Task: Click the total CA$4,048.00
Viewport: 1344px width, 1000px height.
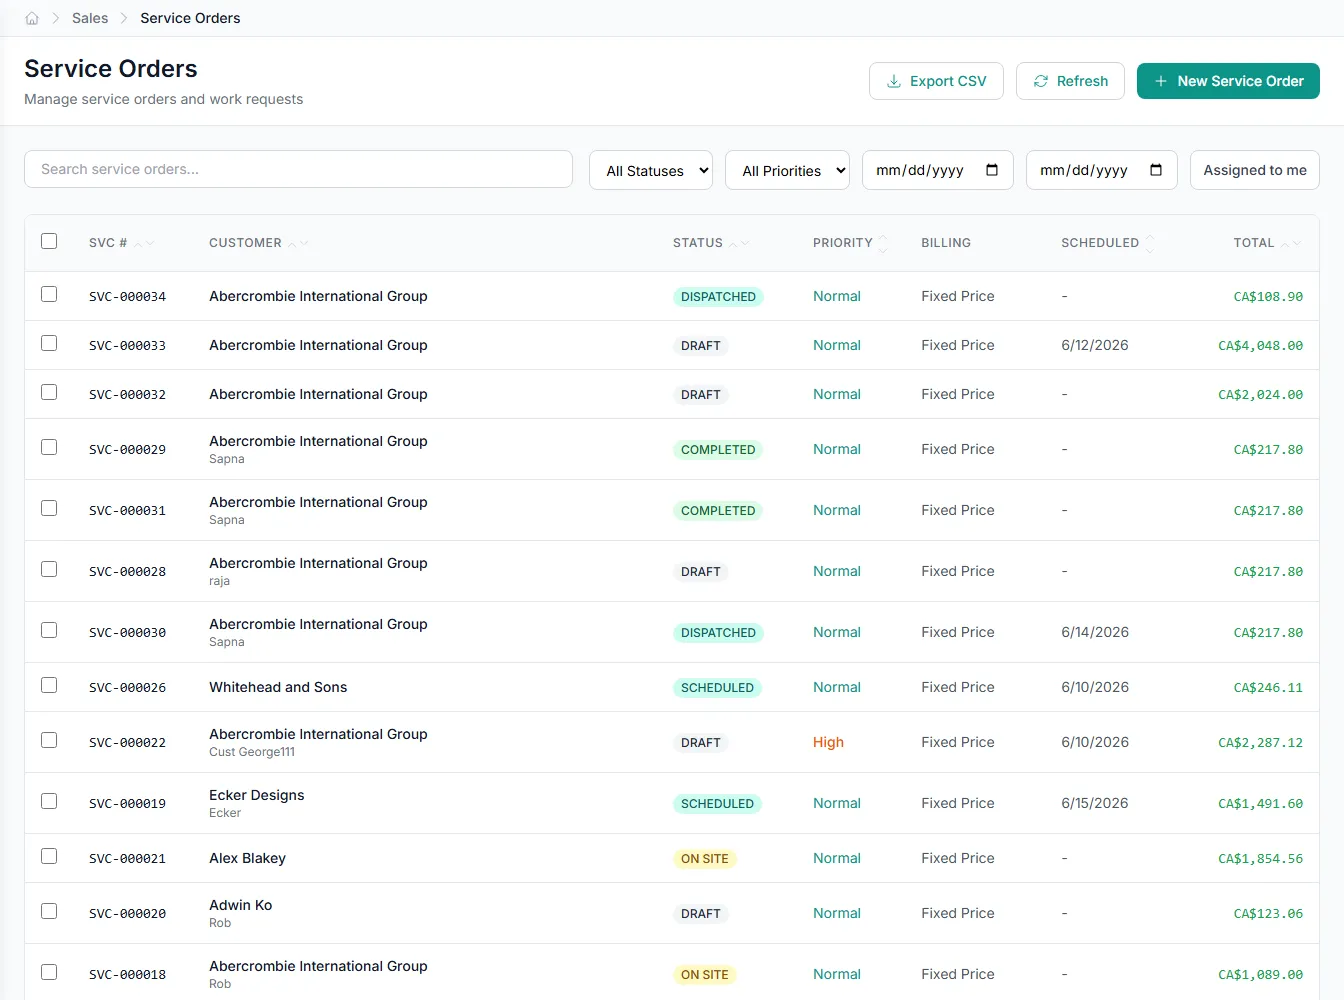Action: pyautogui.click(x=1260, y=346)
